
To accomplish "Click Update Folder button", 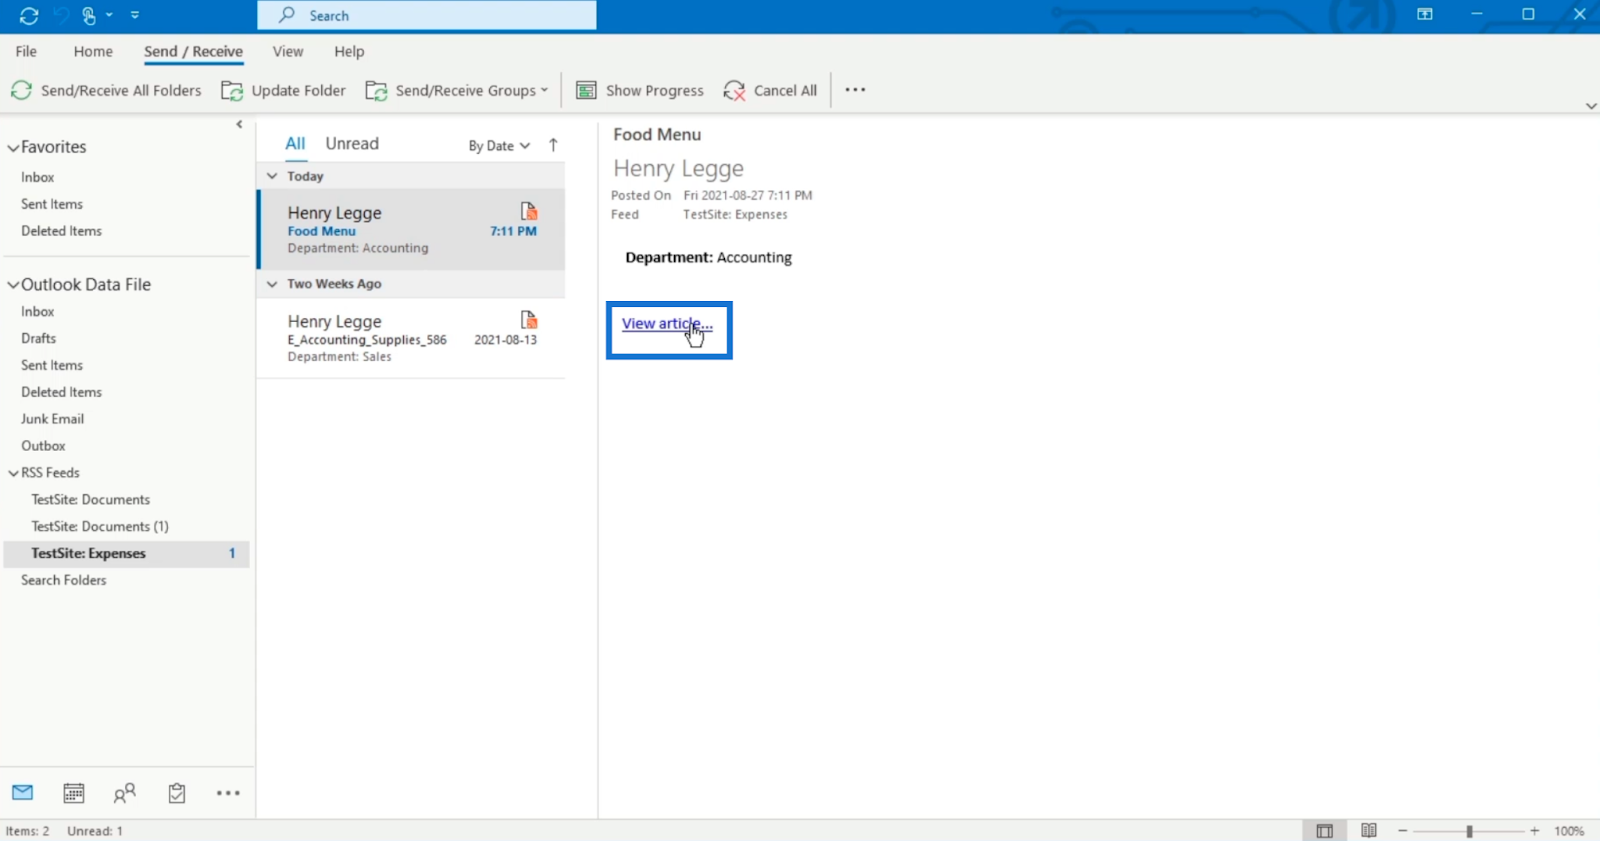I will [x=283, y=90].
